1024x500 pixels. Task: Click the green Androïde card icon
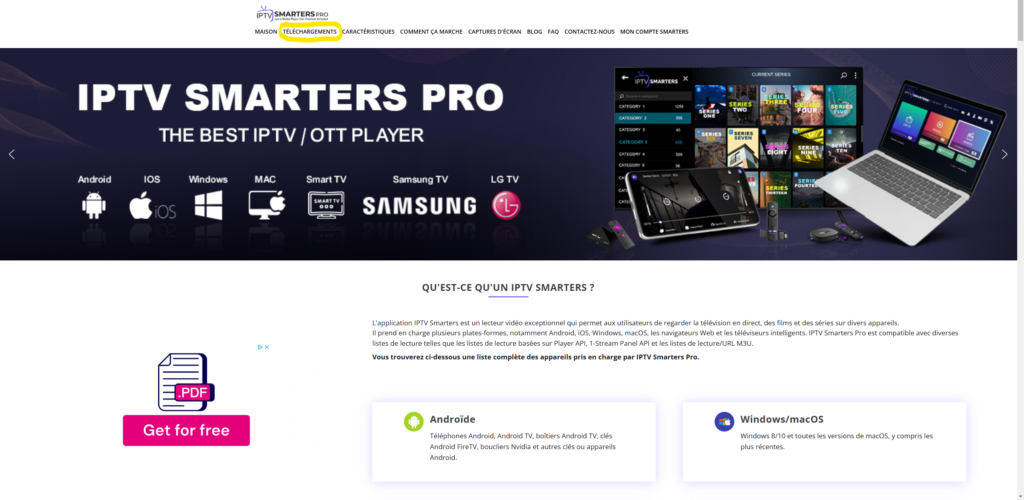(x=413, y=422)
